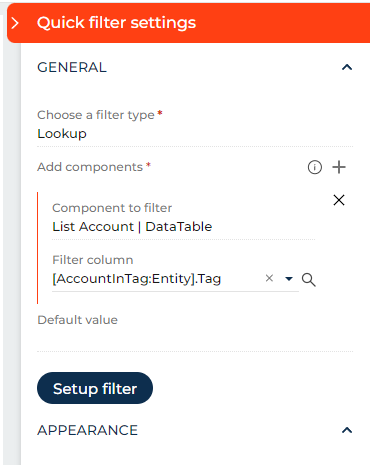This screenshot has height=465, width=370.
Task: Click the Choose a filter type label
Action: coord(96,115)
